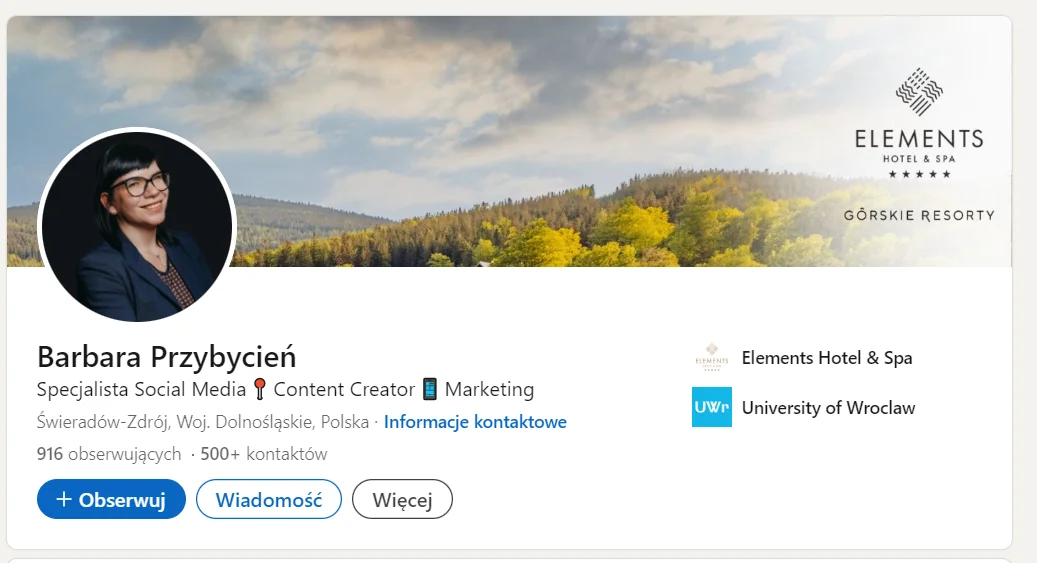Click the diamond Elements emblem in the banner
Screen dimensions: 1037x563
pos(919,91)
